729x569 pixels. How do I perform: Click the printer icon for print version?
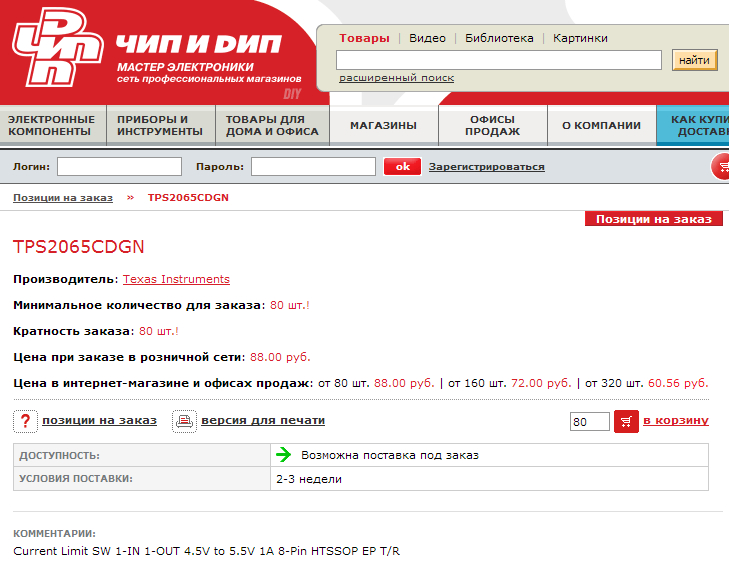[184, 421]
